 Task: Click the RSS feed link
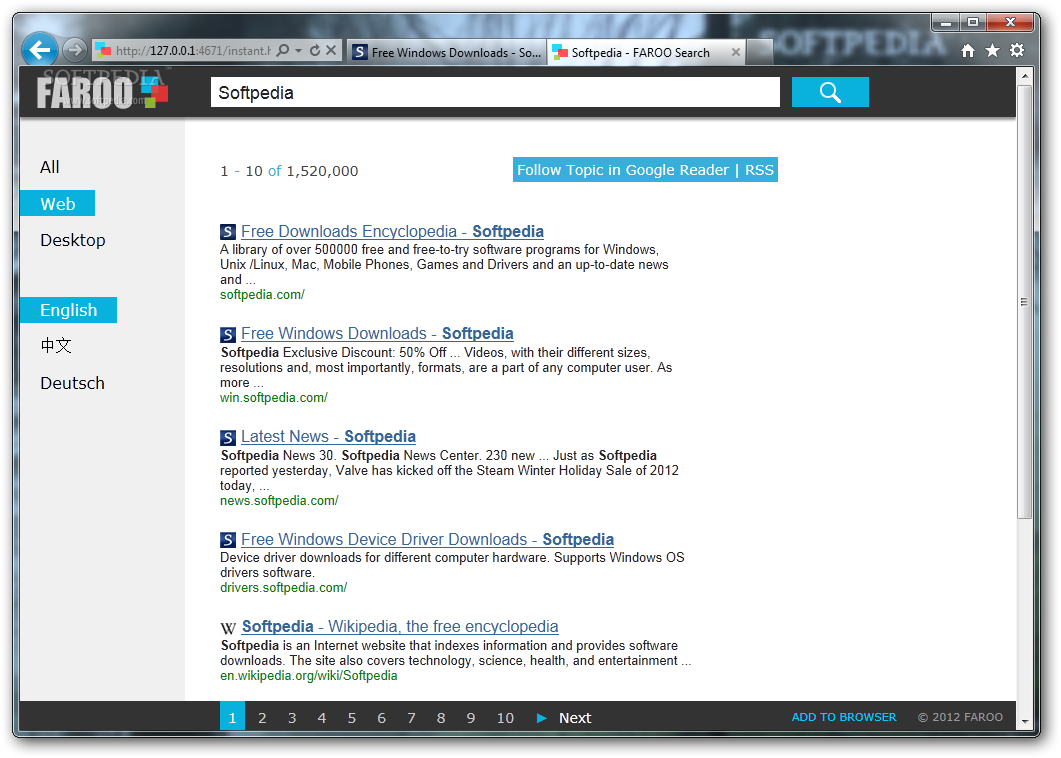pos(759,170)
